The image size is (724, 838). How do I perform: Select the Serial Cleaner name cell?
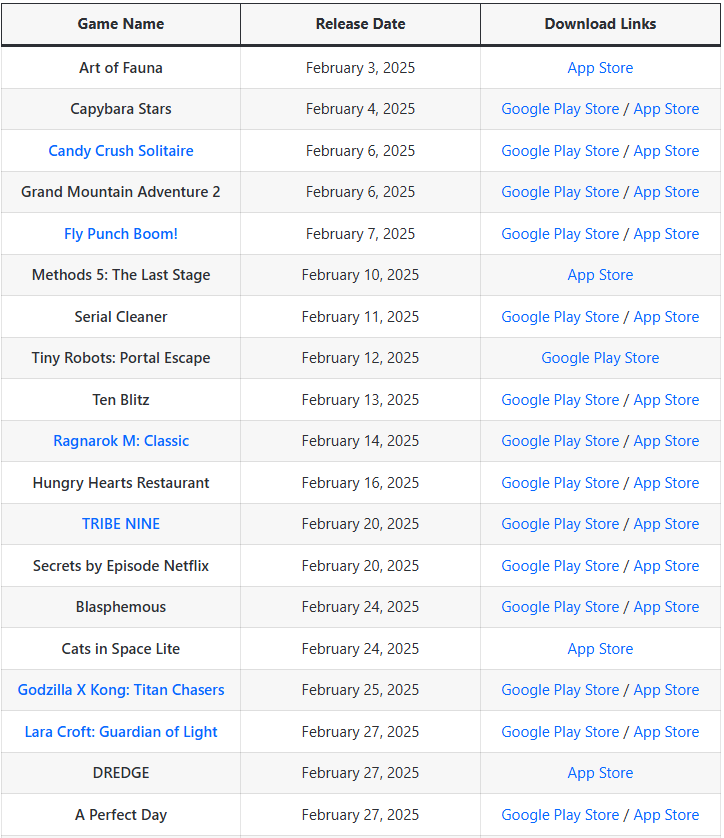click(x=121, y=317)
